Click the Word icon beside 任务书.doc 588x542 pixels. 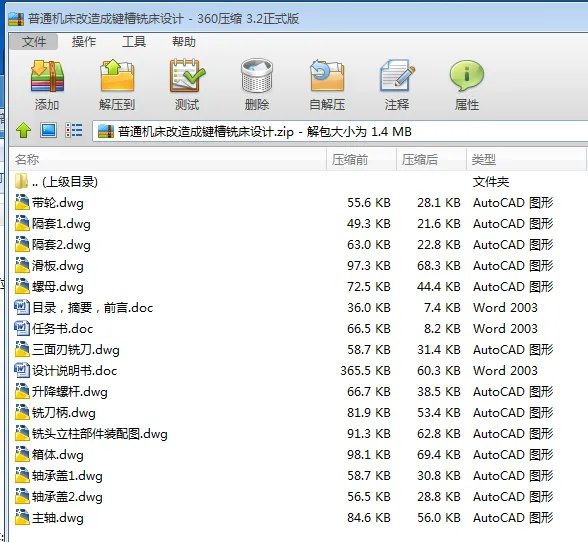point(22,328)
